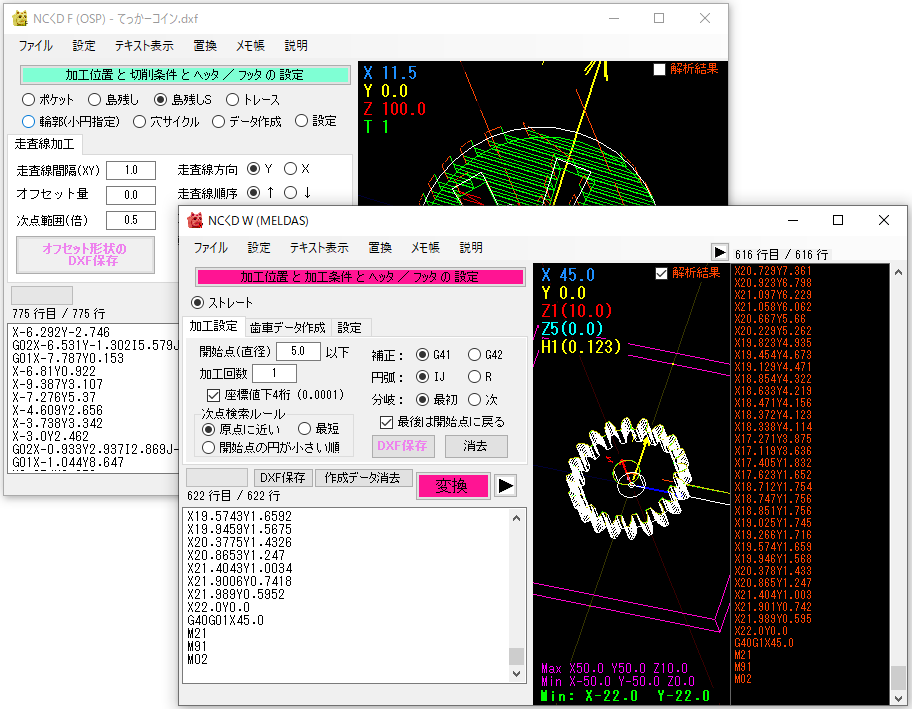The width and height of the screenshot is (912, 709).
Task: Open 置換 menu in MELDAS window
Action: (380, 248)
